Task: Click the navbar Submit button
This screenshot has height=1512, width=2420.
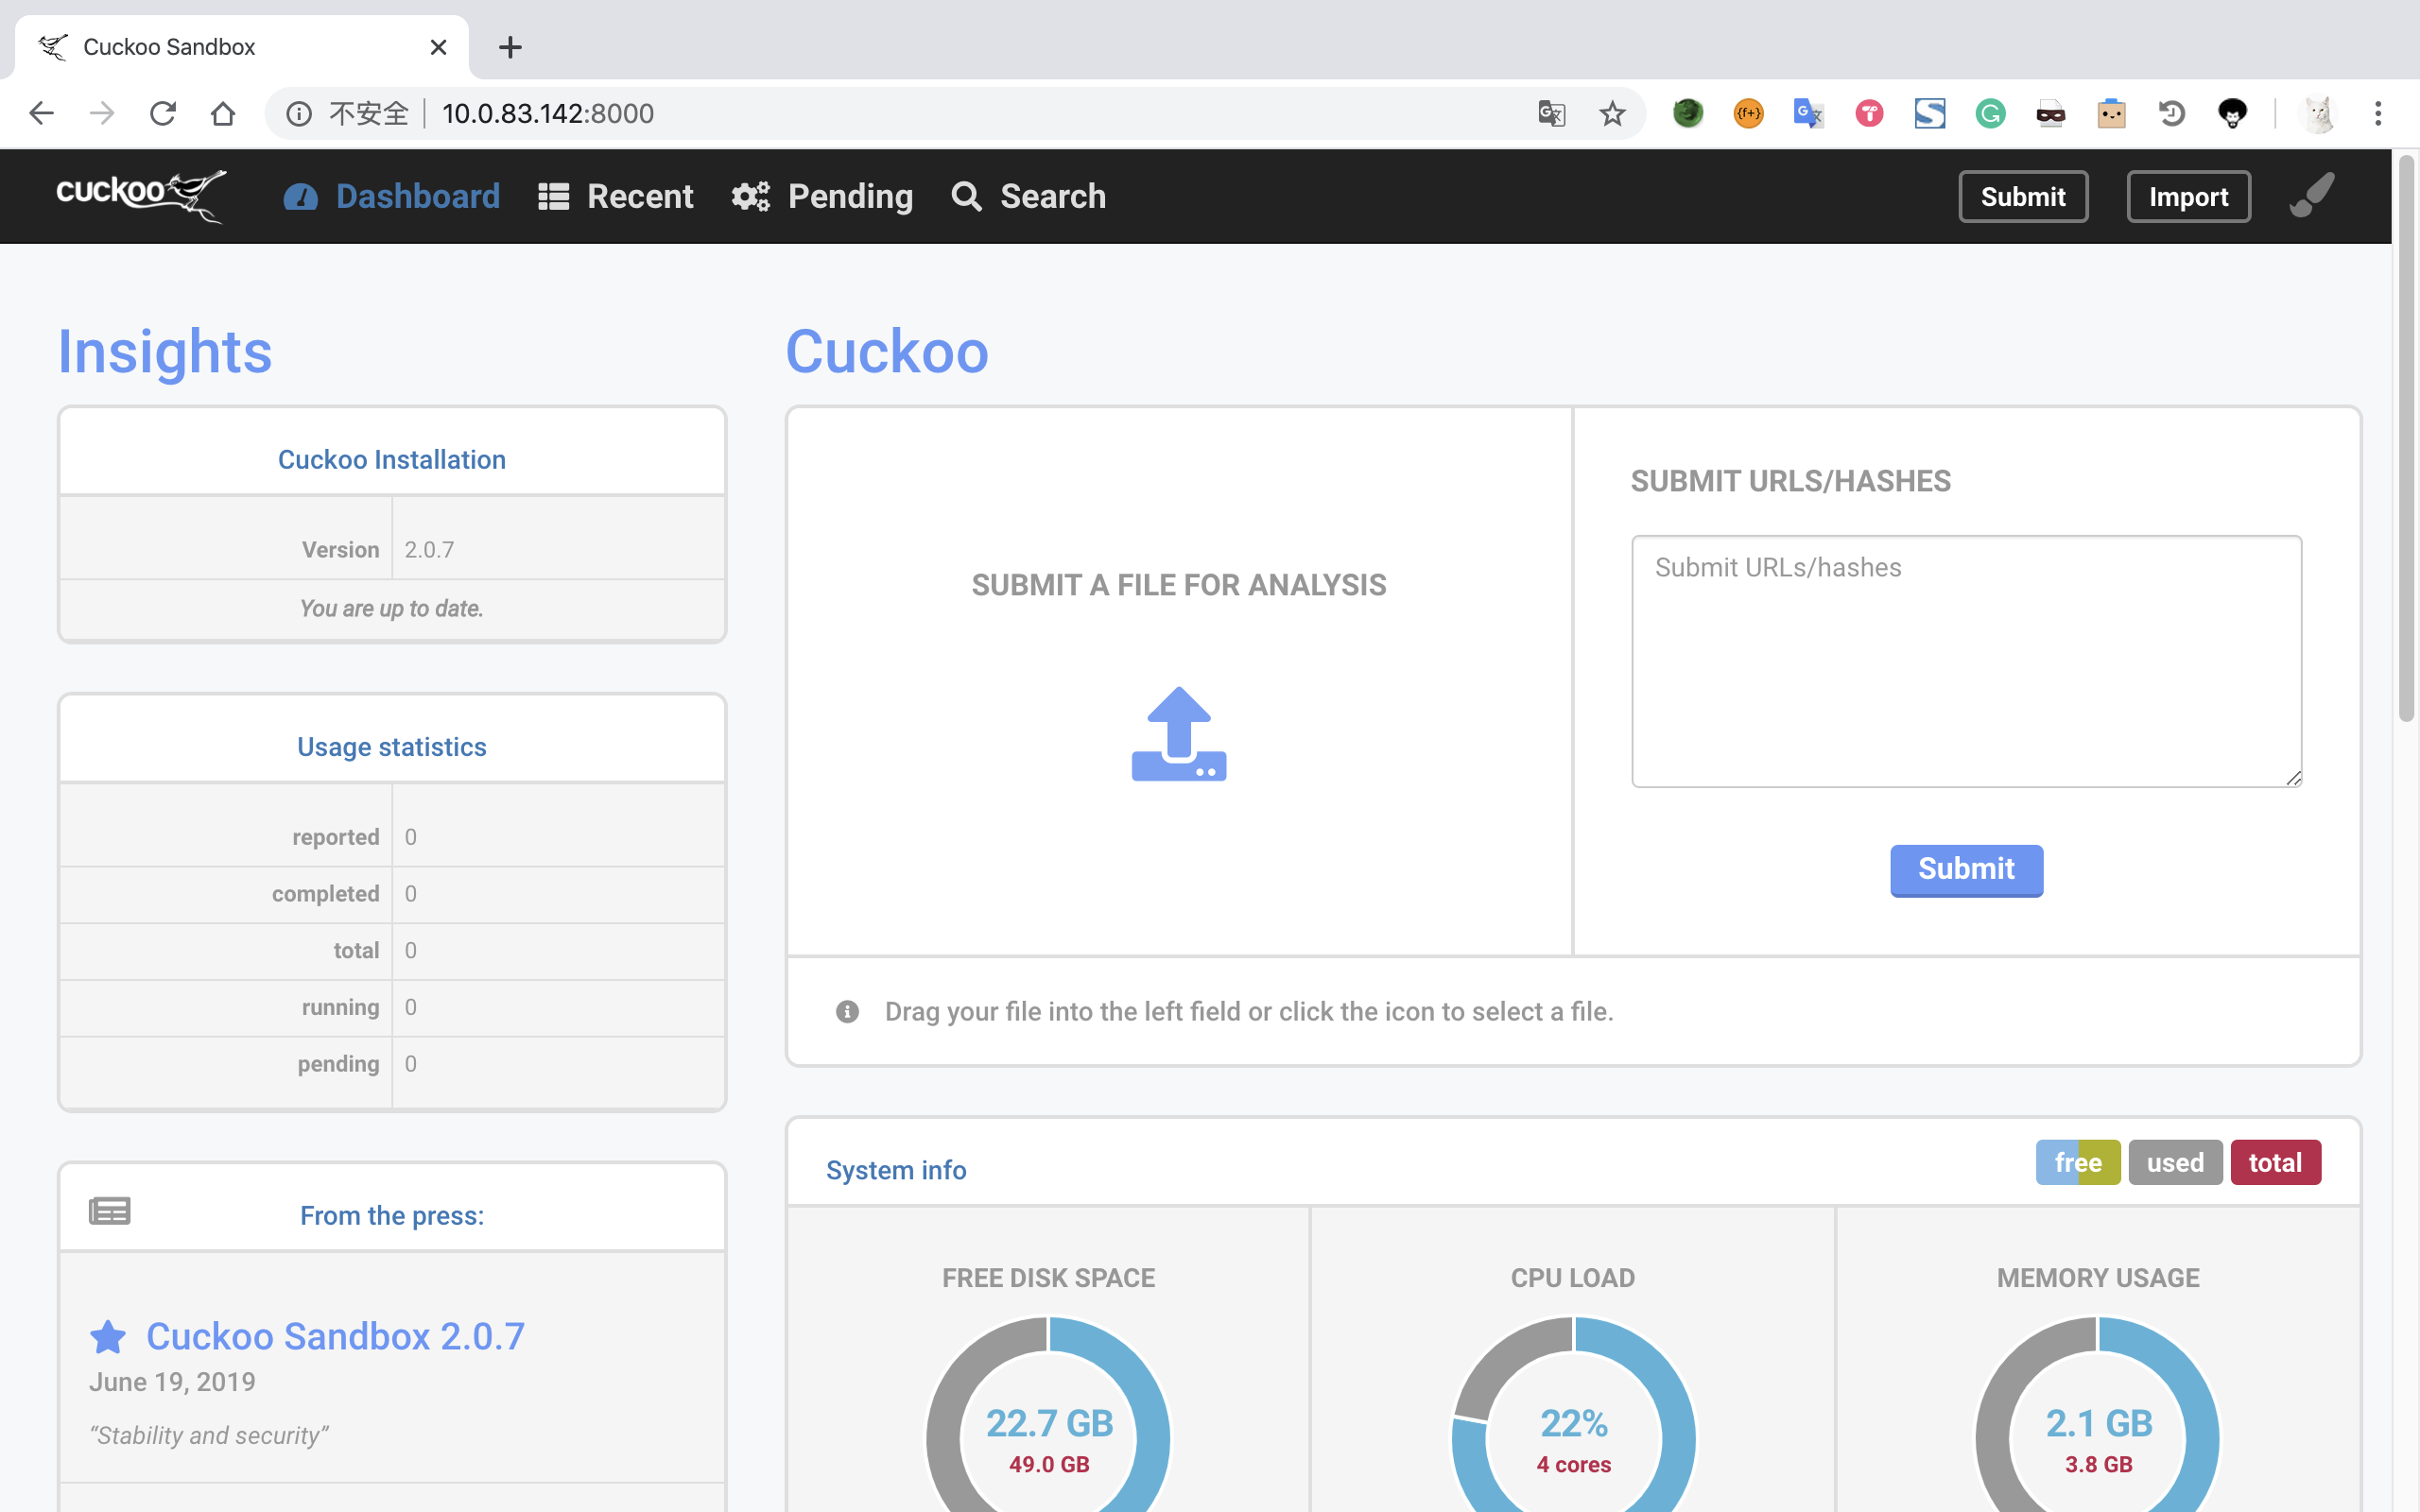Action: coord(2023,196)
